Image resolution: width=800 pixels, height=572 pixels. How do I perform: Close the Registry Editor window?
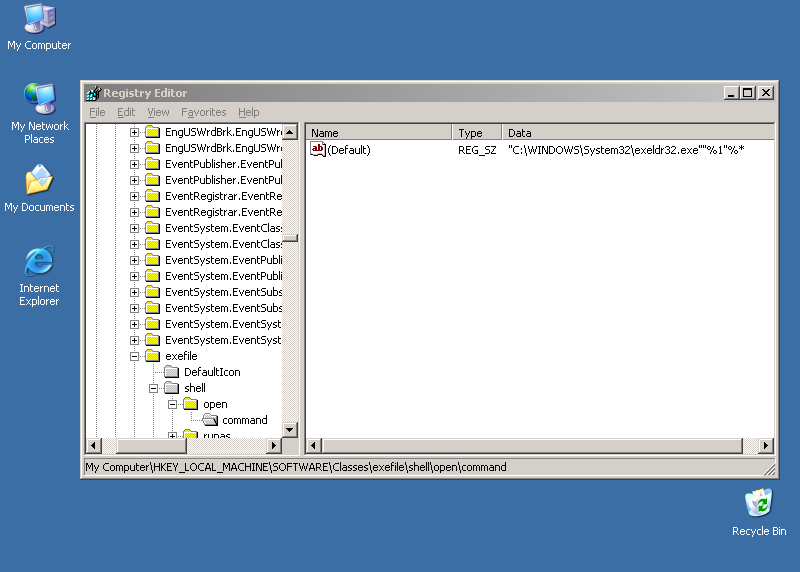click(x=766, y=93)
